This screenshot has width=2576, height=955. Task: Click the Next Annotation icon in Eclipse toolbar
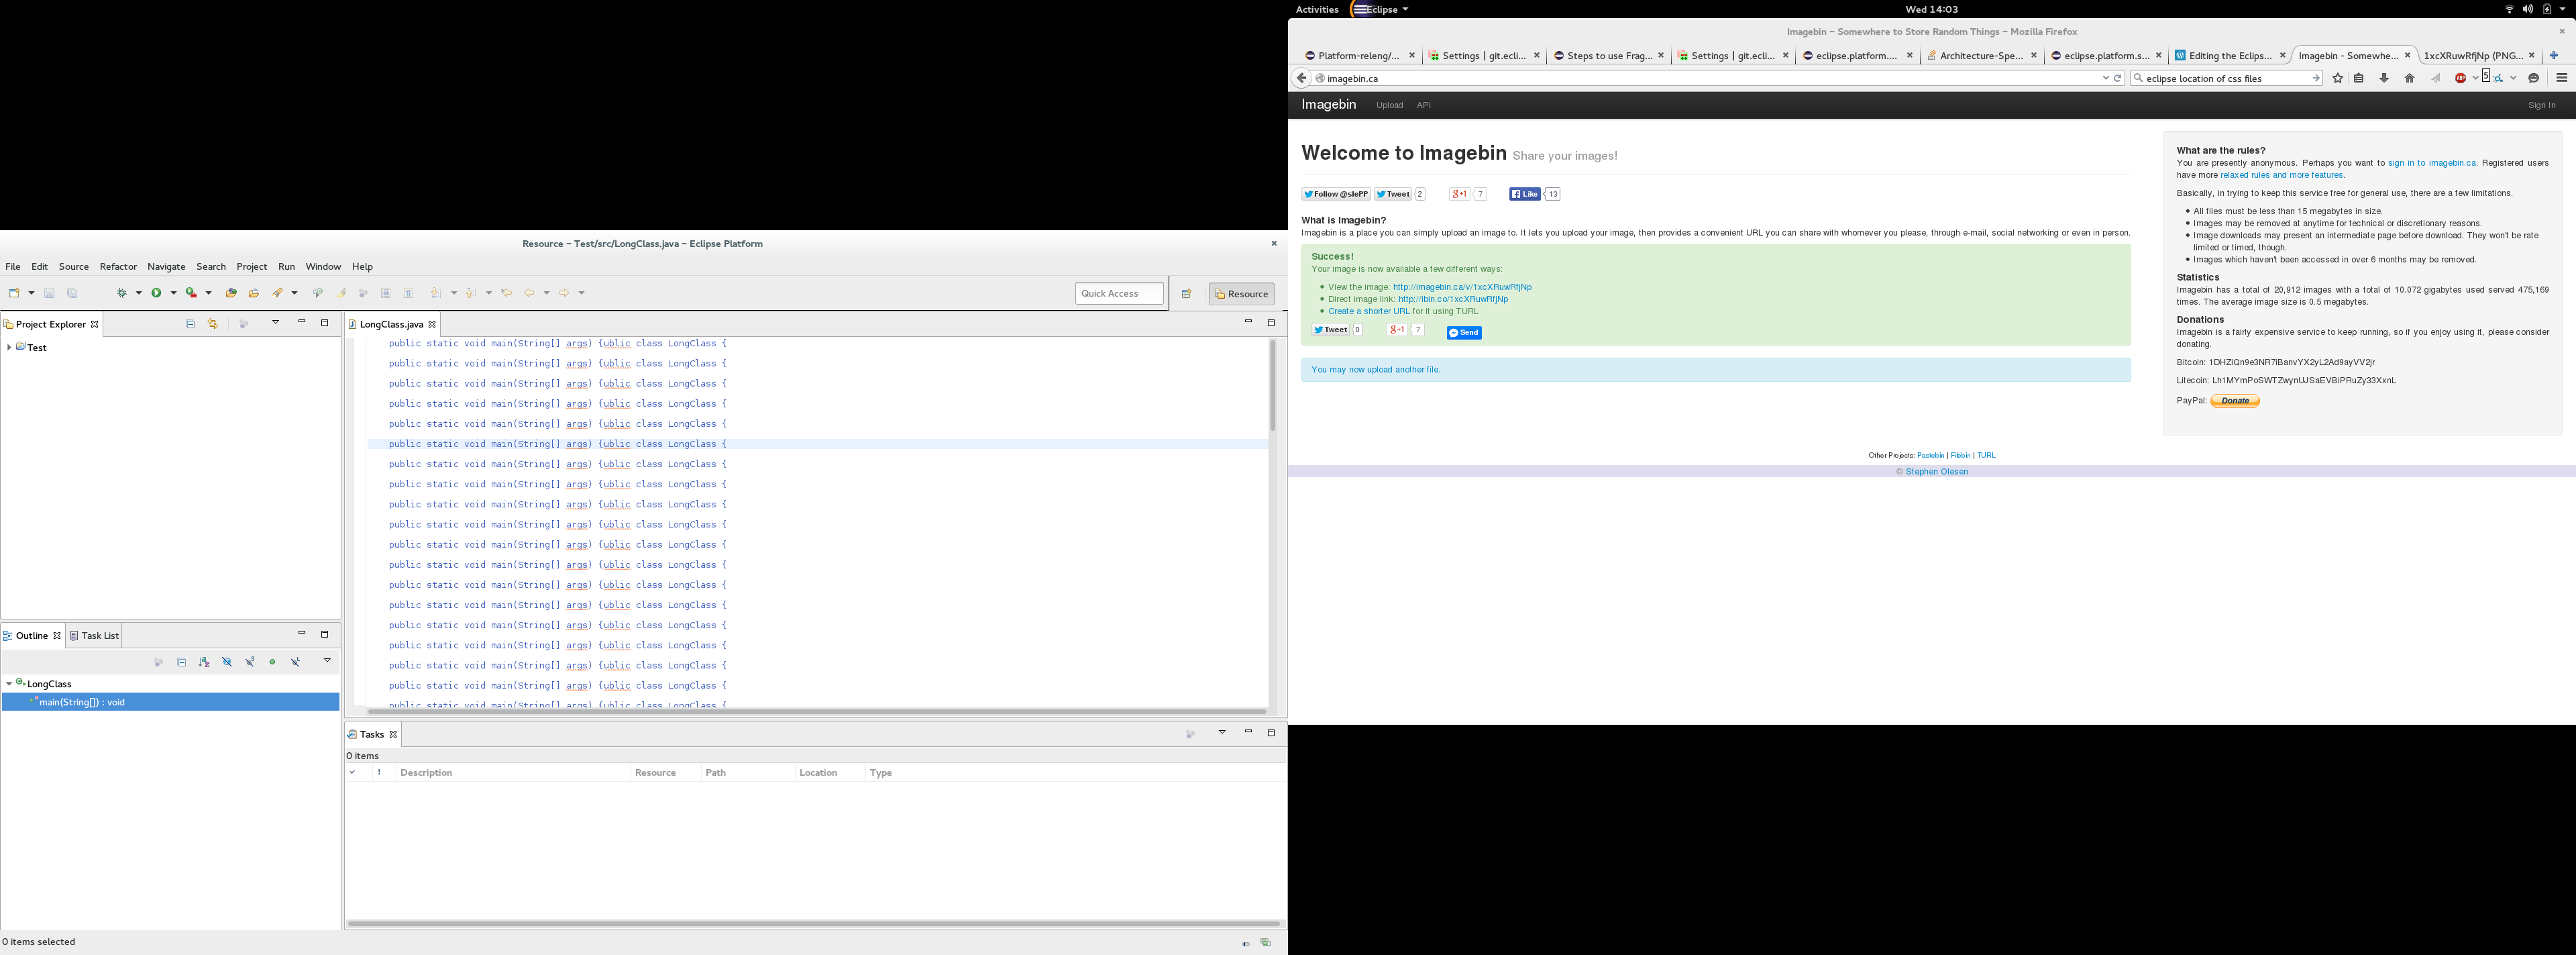436,293
